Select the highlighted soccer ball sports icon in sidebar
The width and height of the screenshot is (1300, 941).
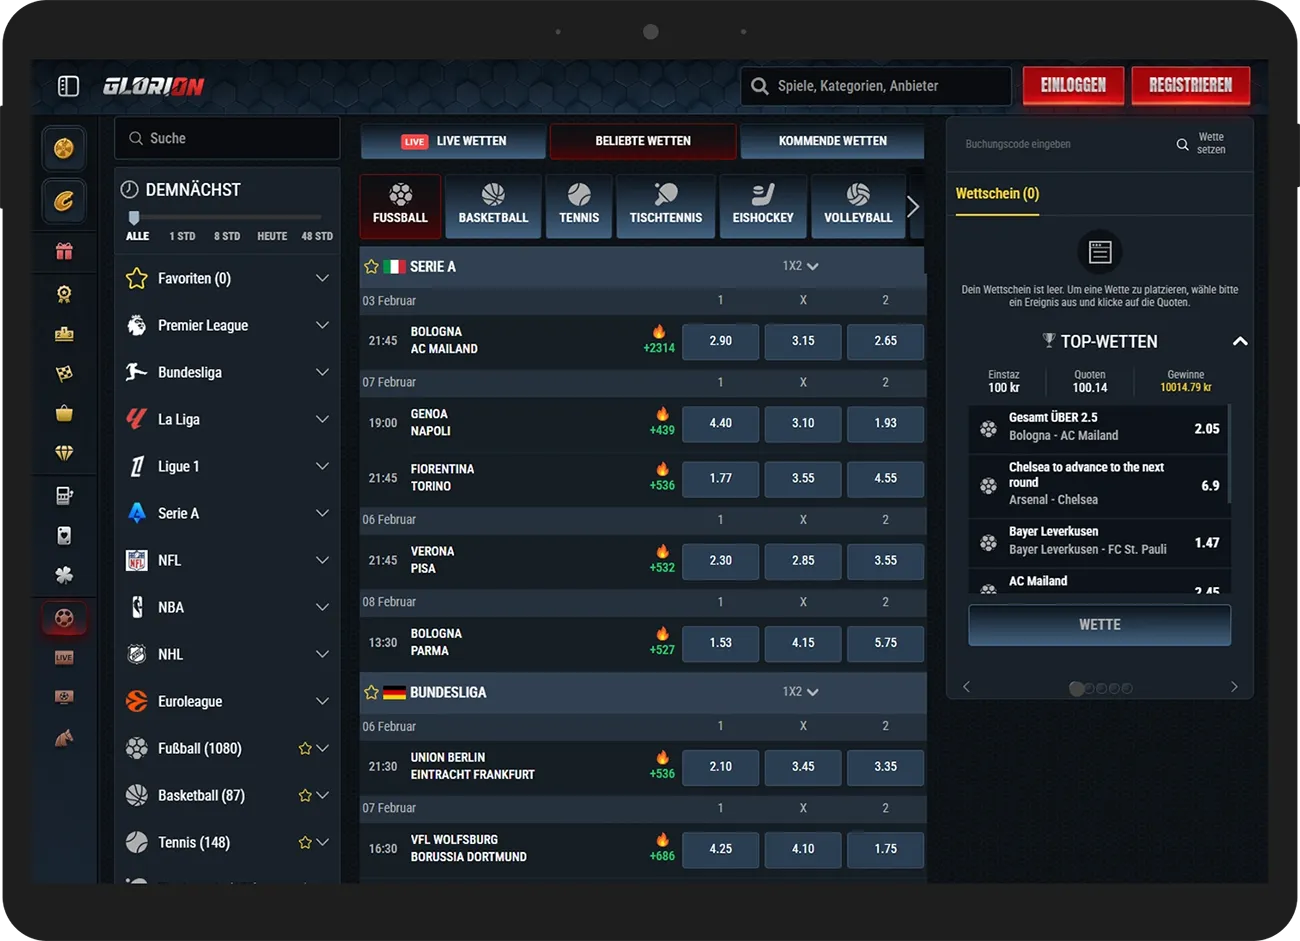(64, 617)
